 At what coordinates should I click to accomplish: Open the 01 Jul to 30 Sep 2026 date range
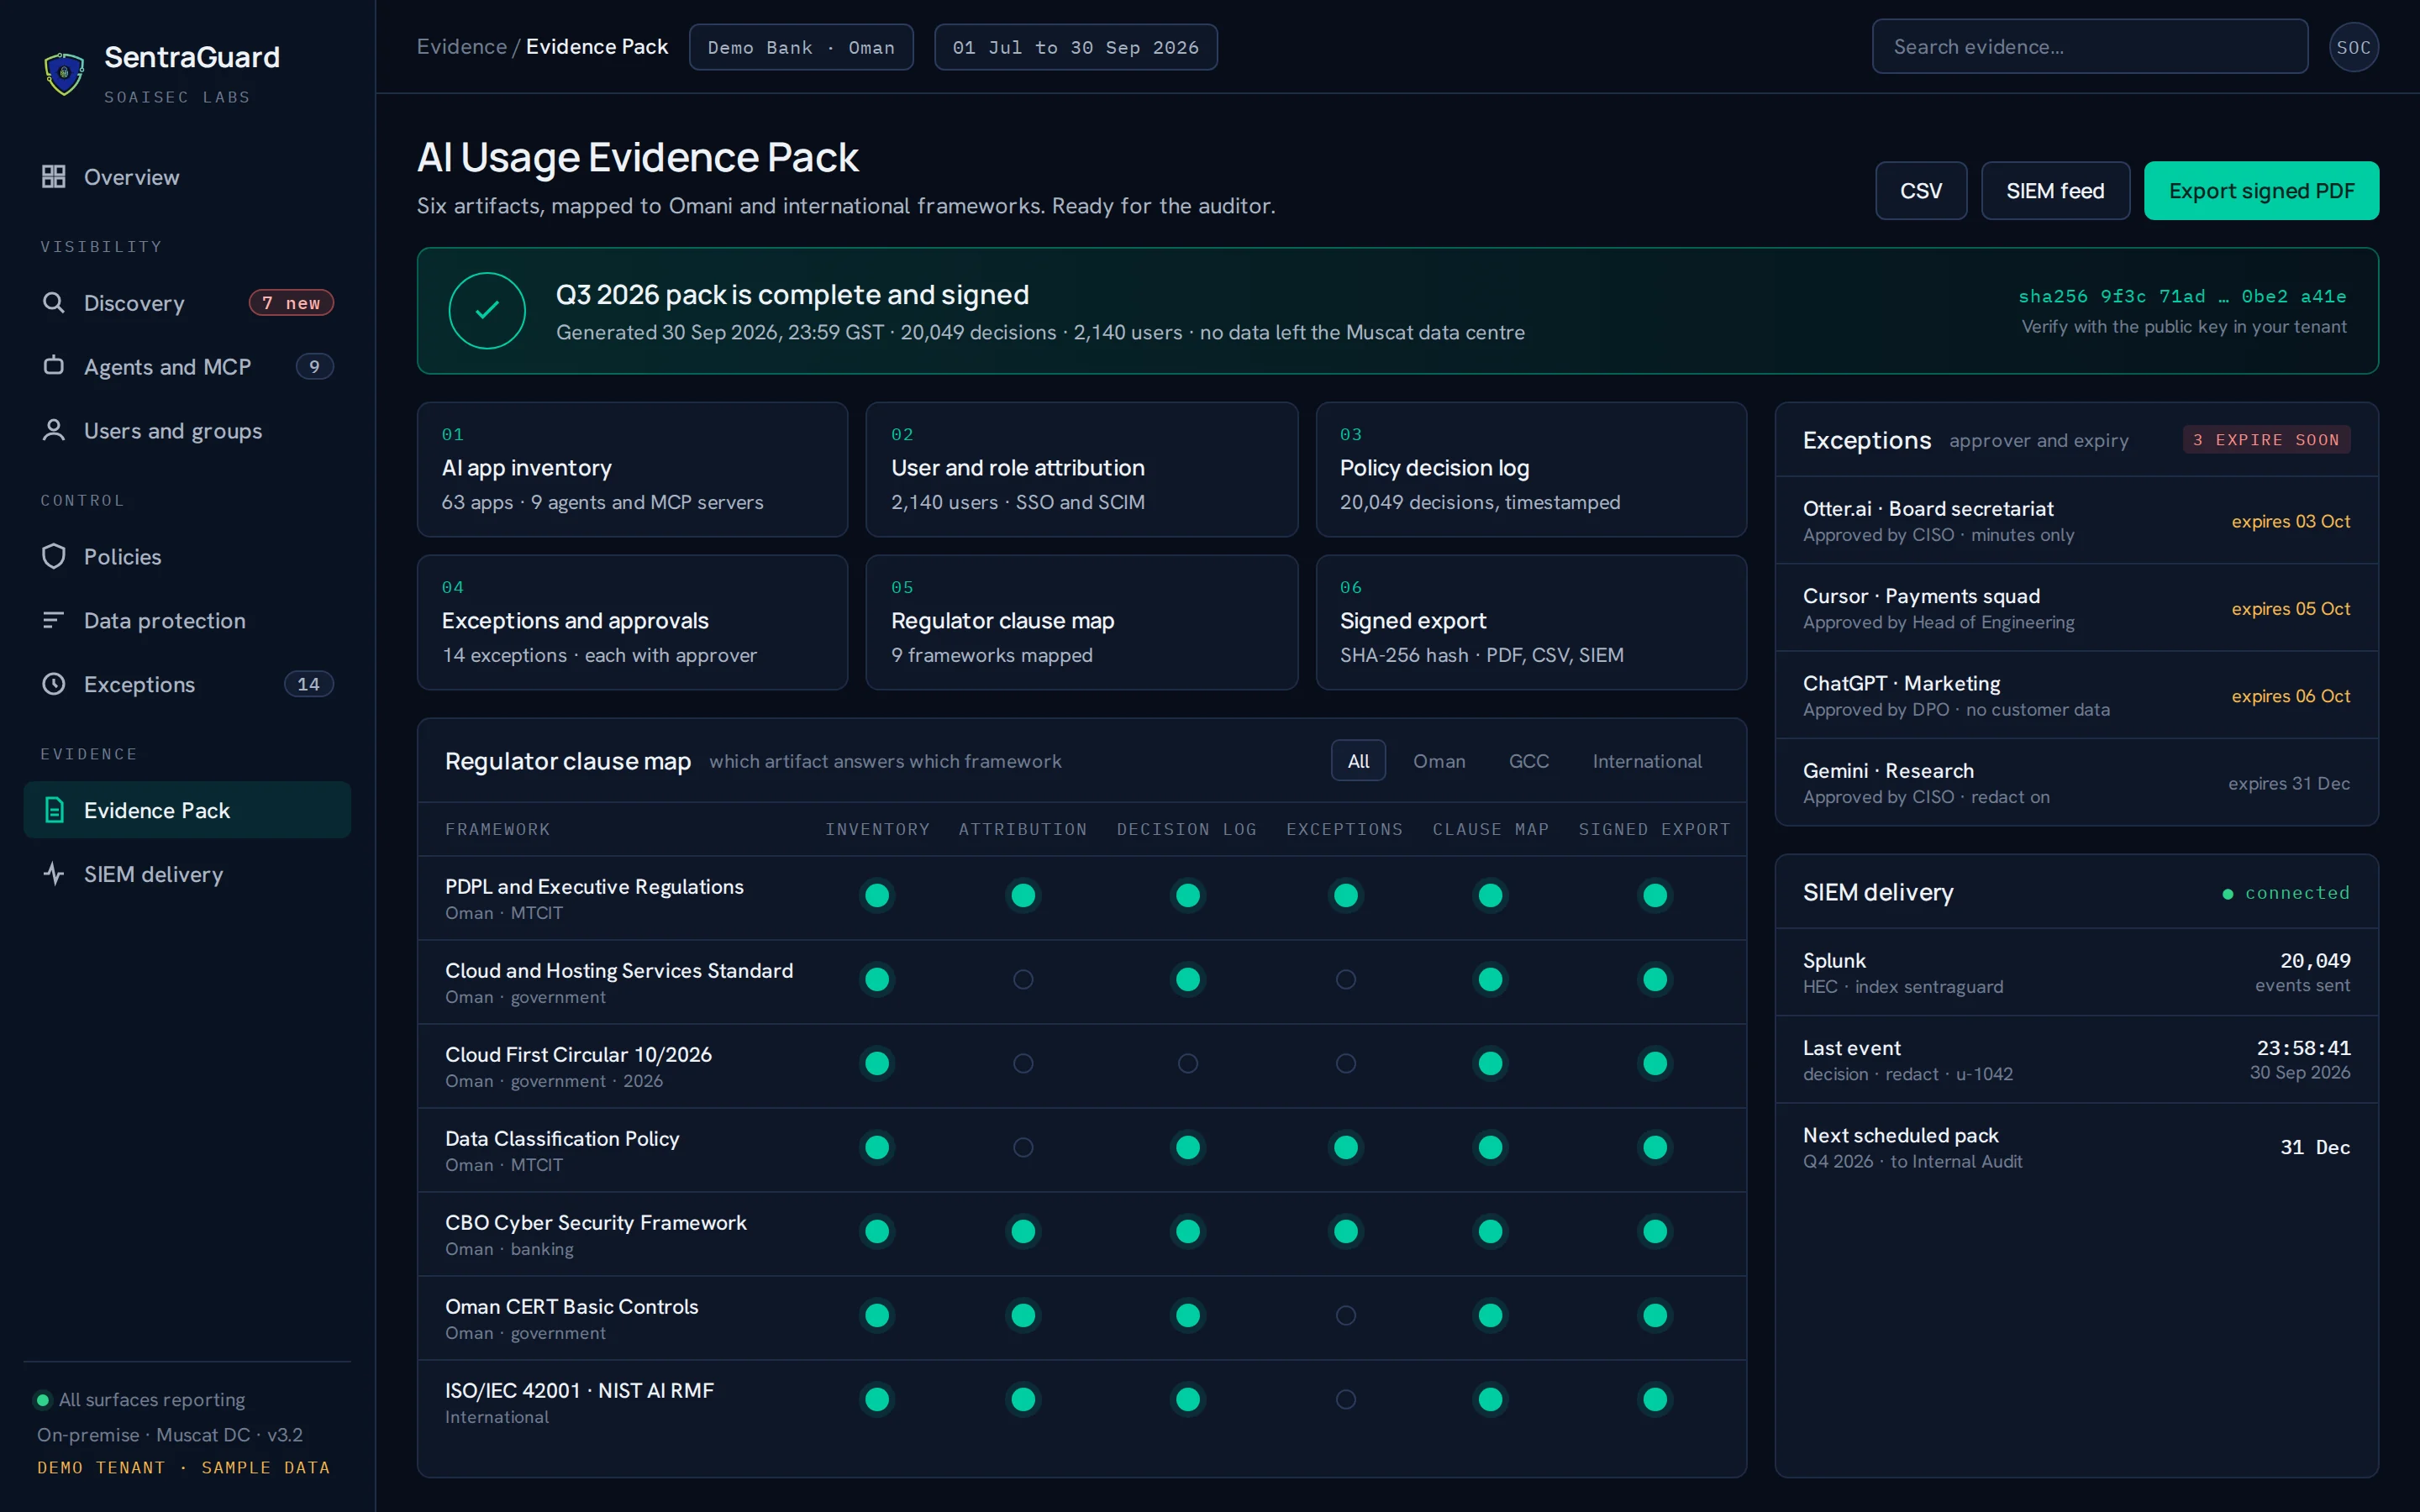1076,47
